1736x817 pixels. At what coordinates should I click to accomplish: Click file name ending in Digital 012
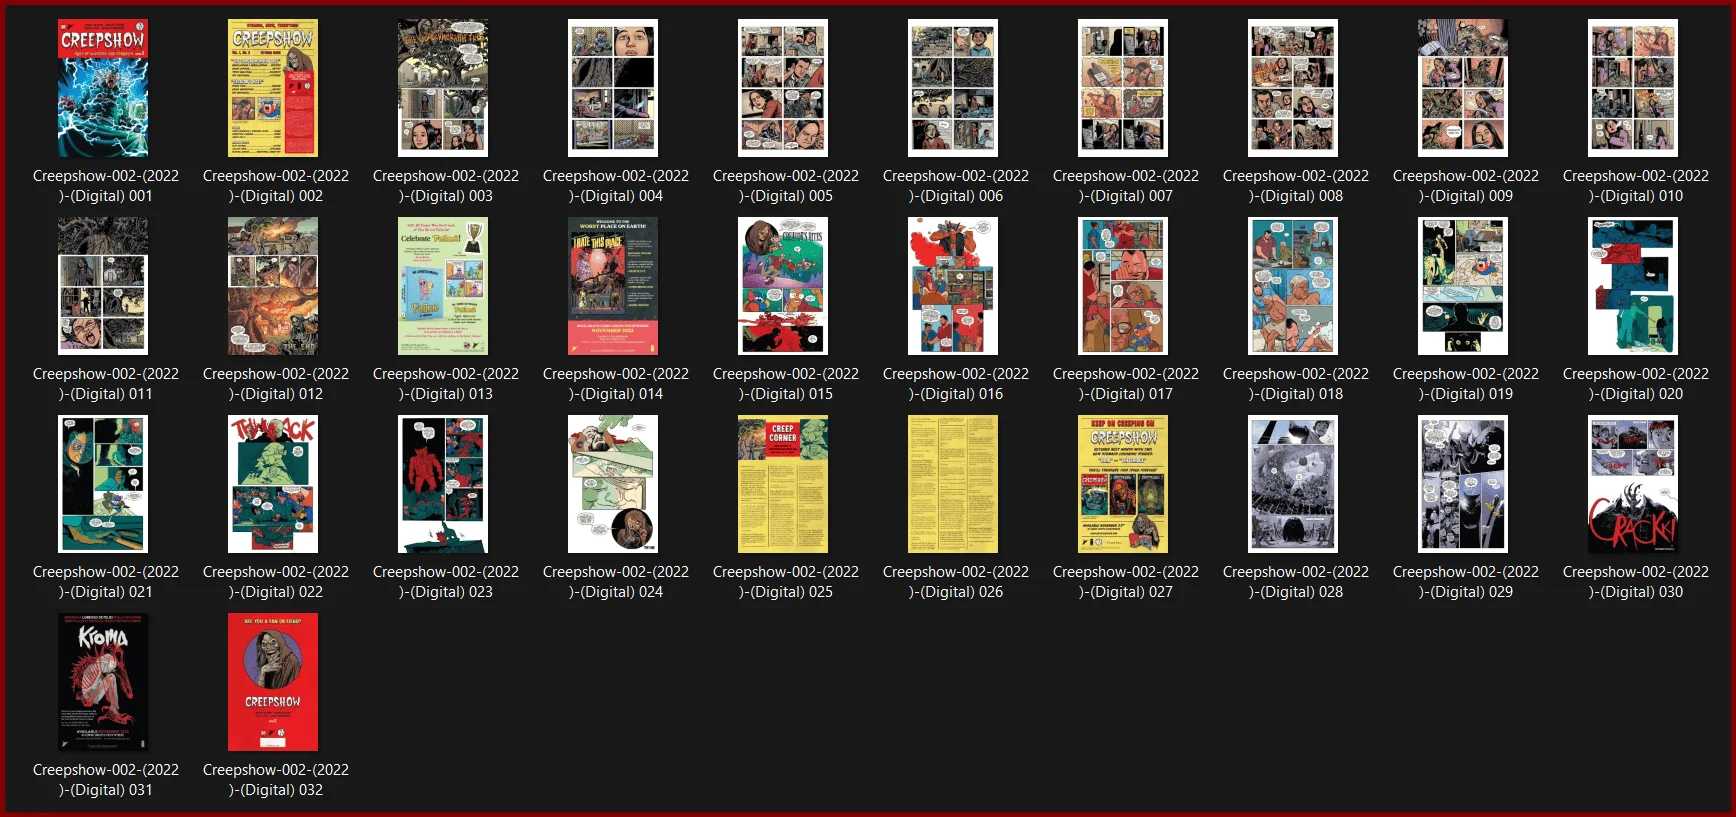pos(276,384)
